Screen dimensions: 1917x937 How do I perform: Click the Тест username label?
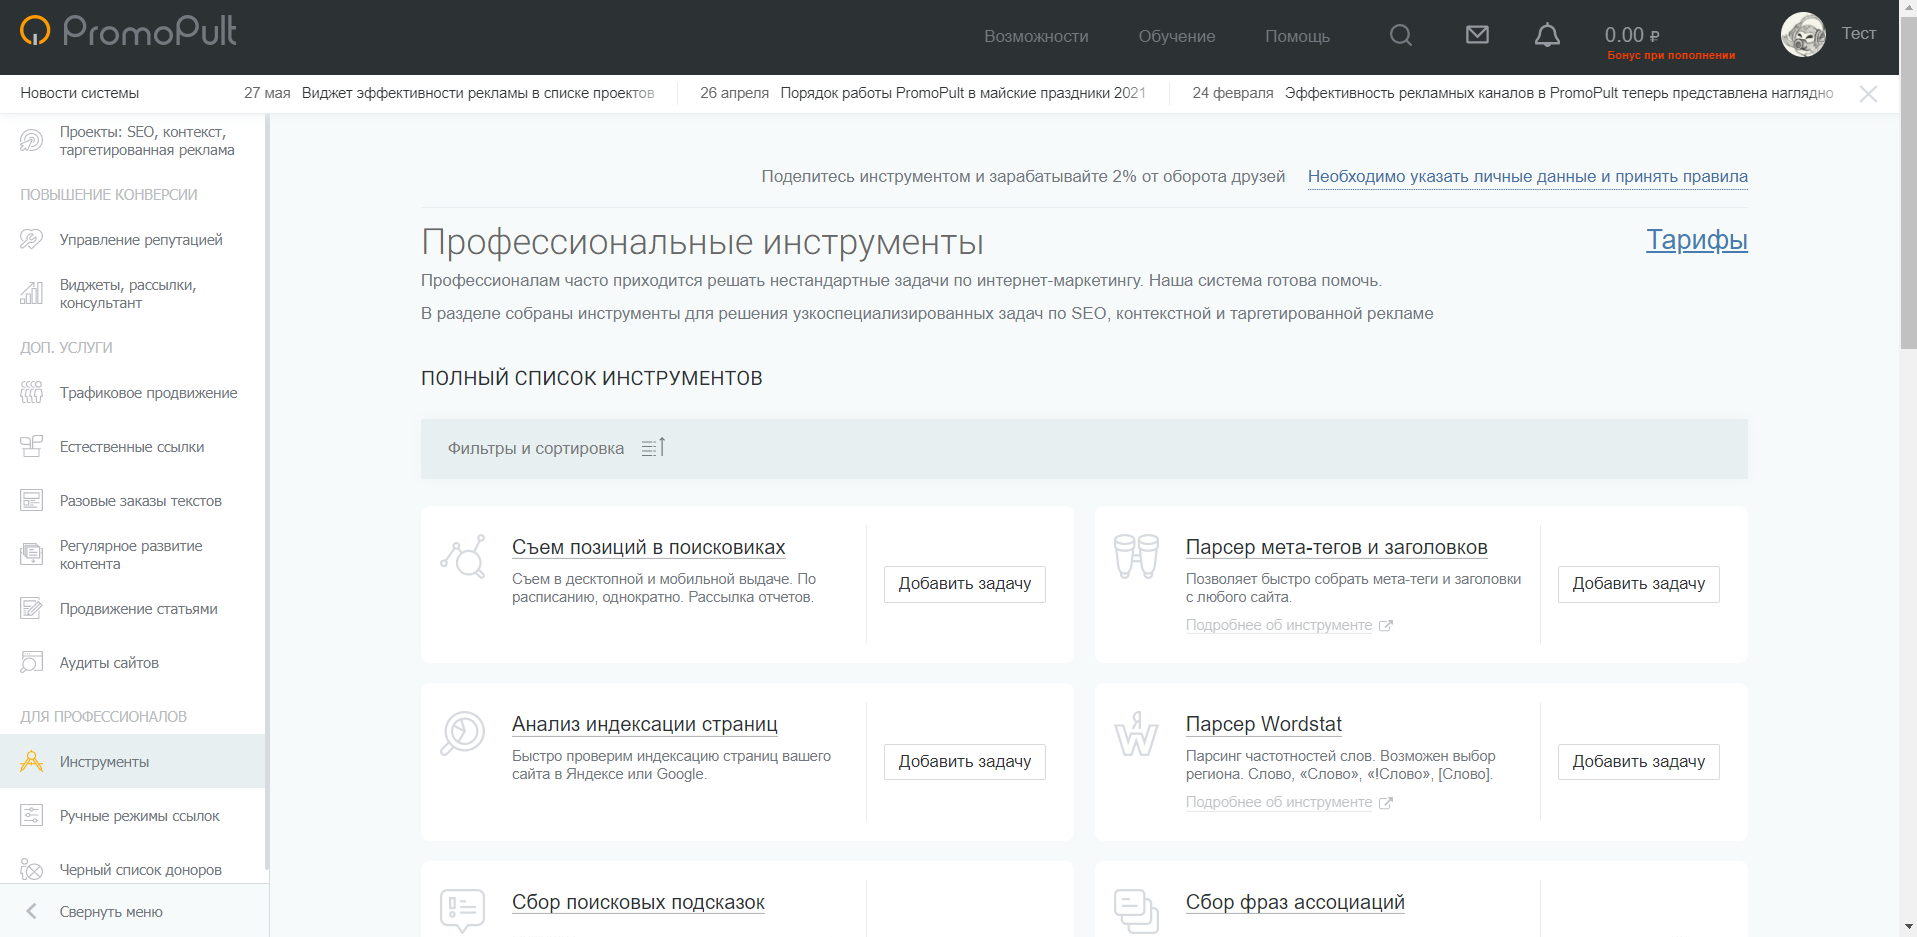(x=1859, y=34)
